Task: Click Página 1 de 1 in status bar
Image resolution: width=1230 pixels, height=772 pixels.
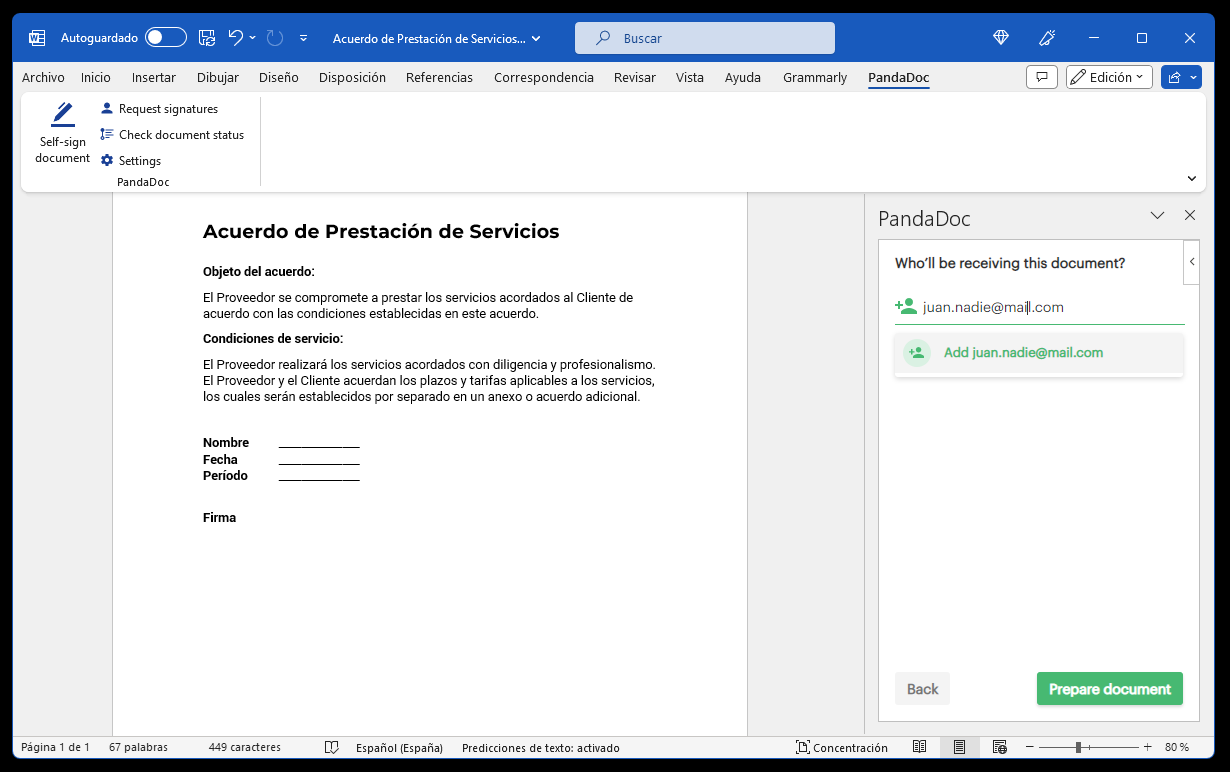Action: coord(55,747)
